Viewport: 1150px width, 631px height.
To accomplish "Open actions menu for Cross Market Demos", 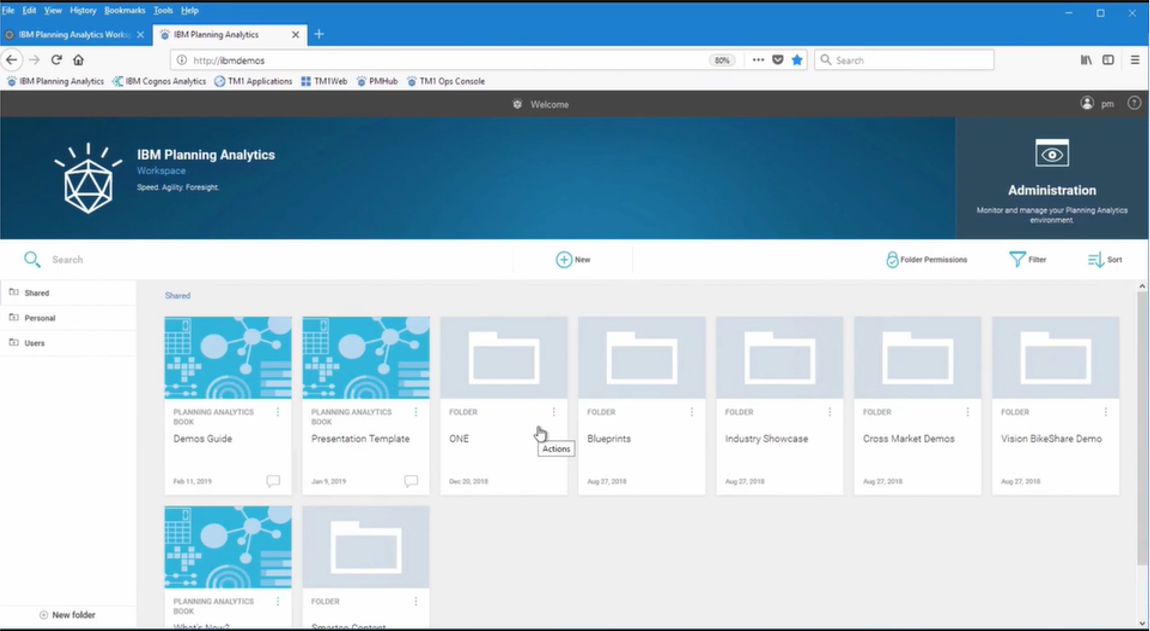I will pyautogui.click(x=967, y=412).
